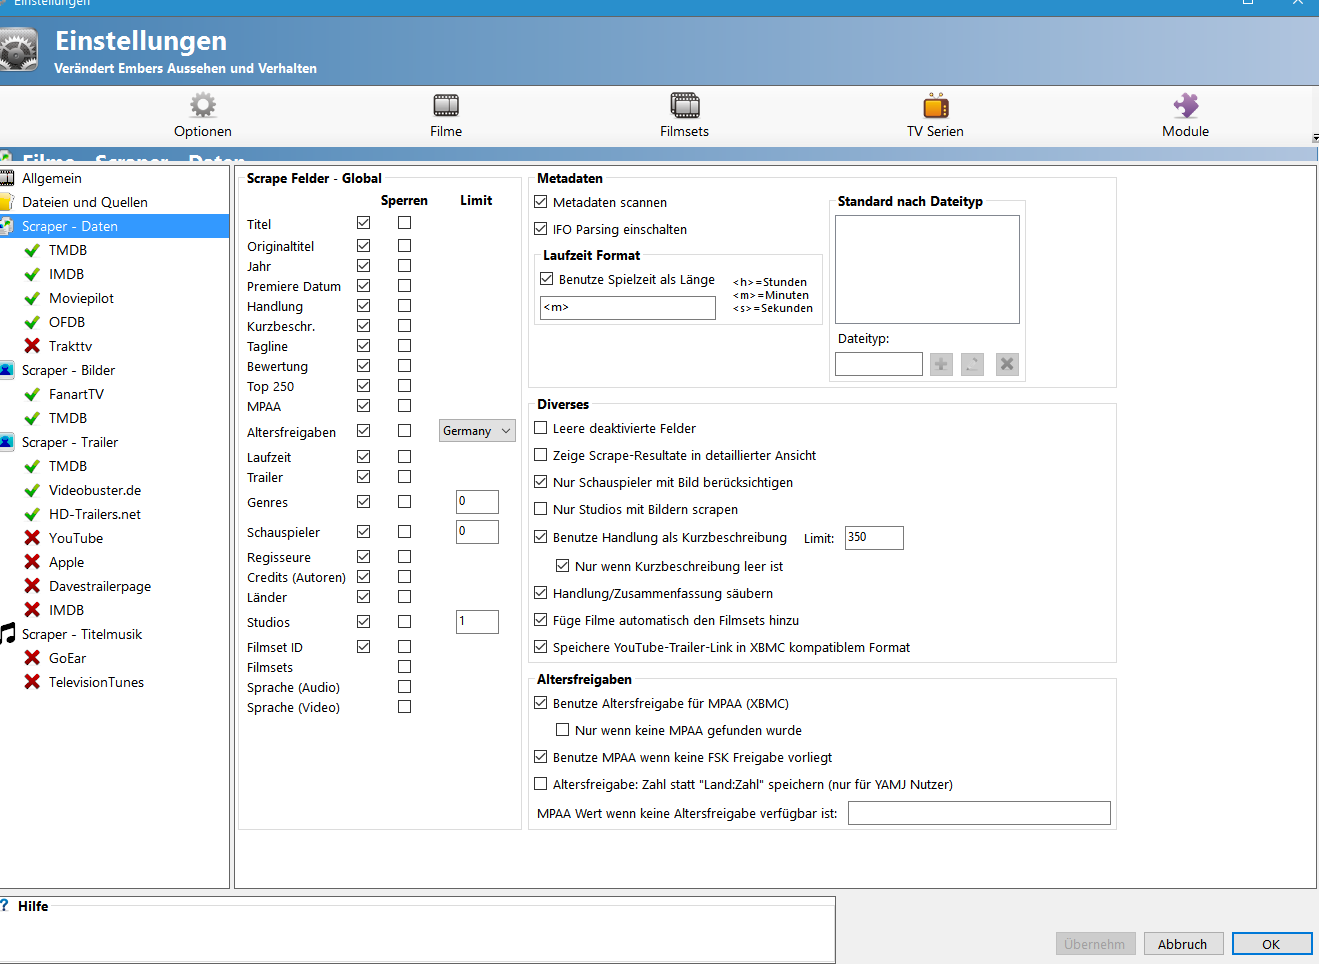Open the Germany Altersfreigaben dropdown
The image size is (1319, 964).
click(x=477, y=431)
